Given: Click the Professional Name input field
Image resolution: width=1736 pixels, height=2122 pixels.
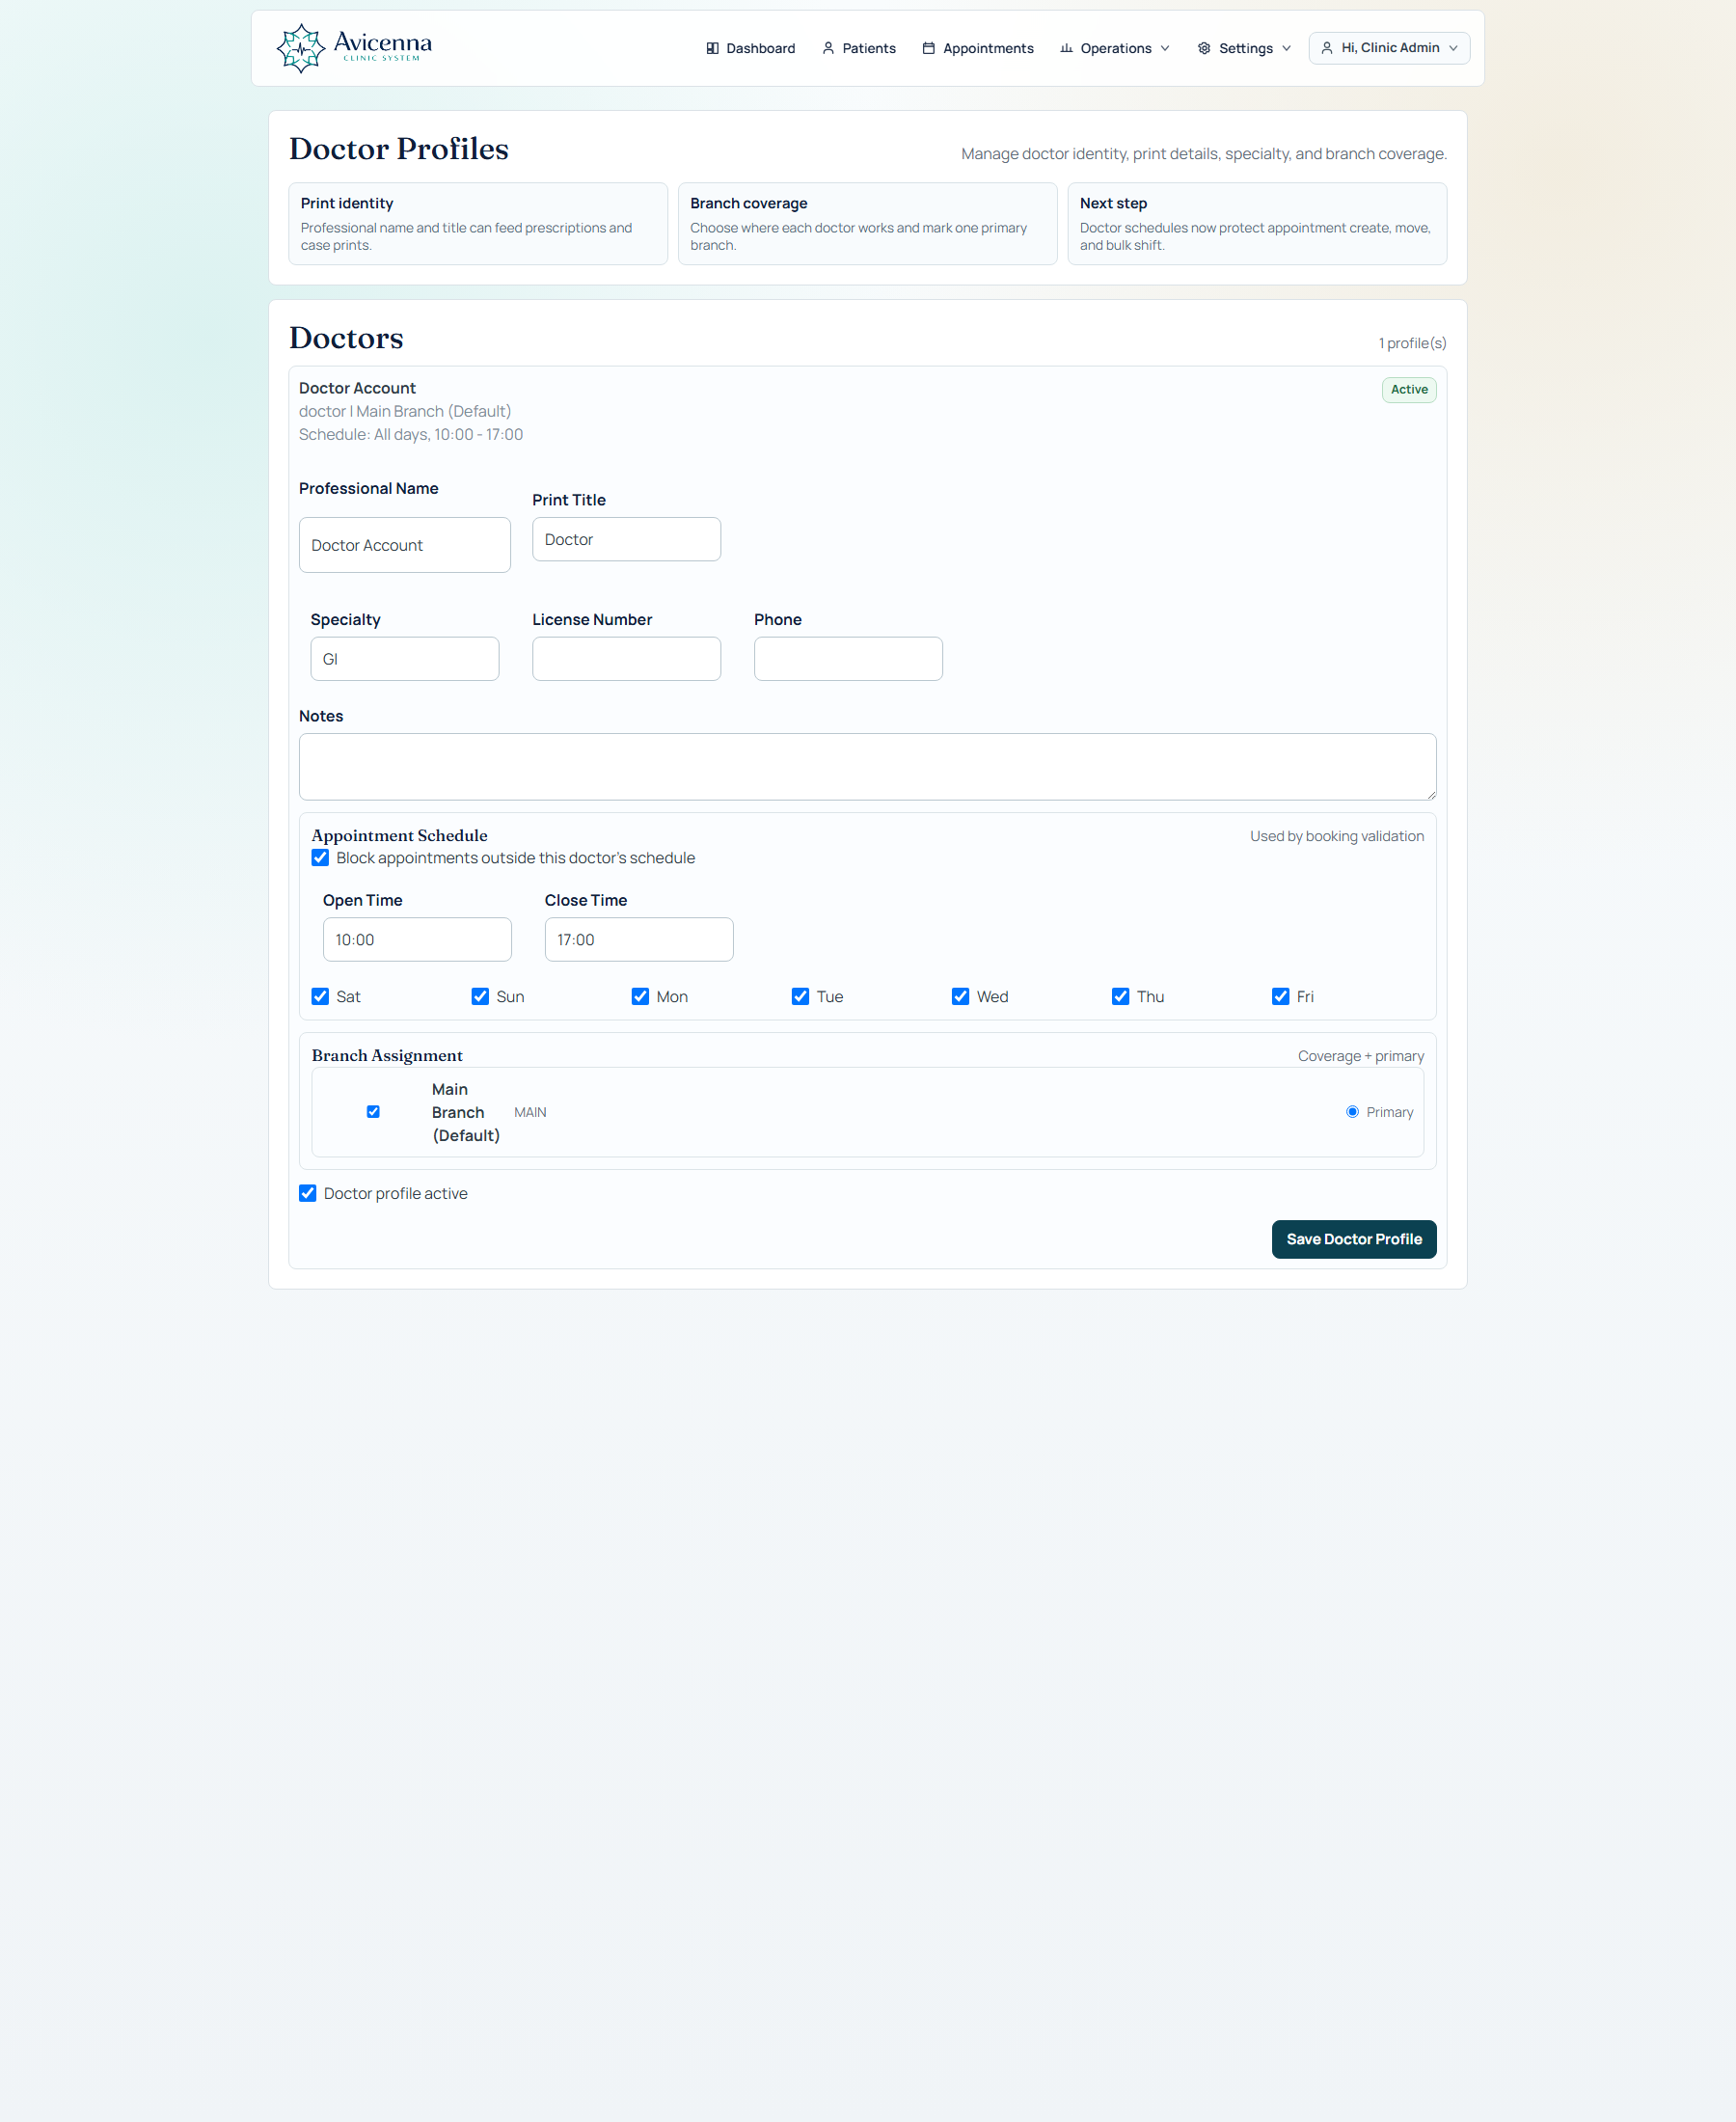Looking at the screenshot, I should click(x=405, y=545).
